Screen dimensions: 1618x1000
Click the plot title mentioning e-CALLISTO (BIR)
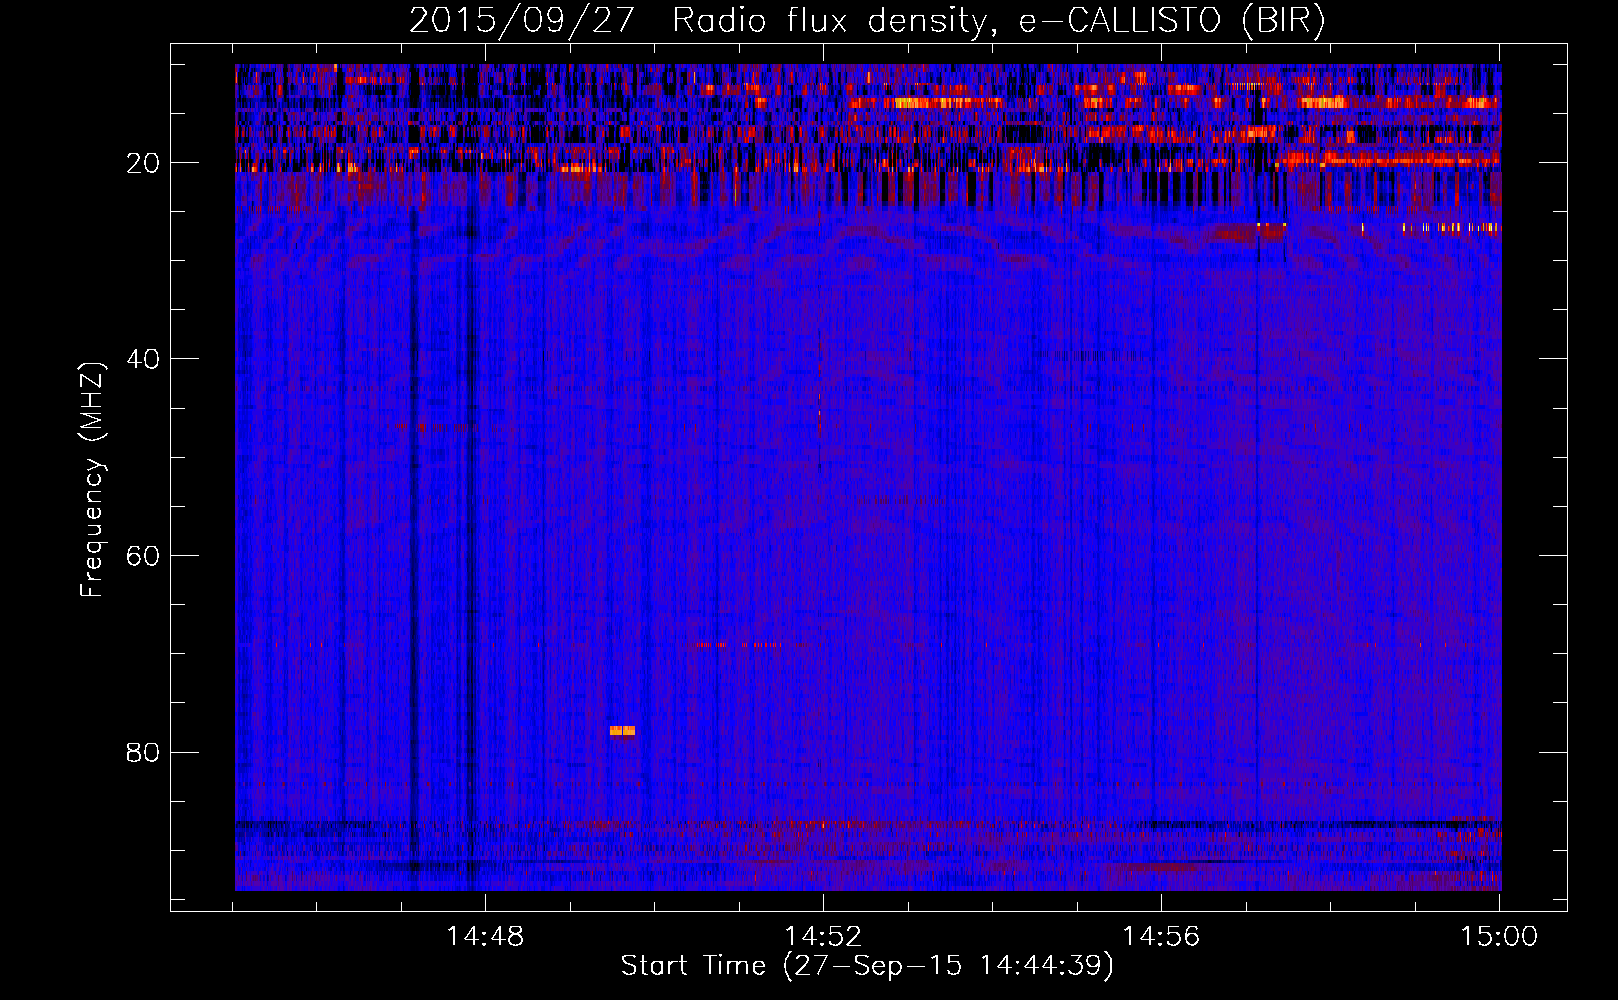coord(867,21)
